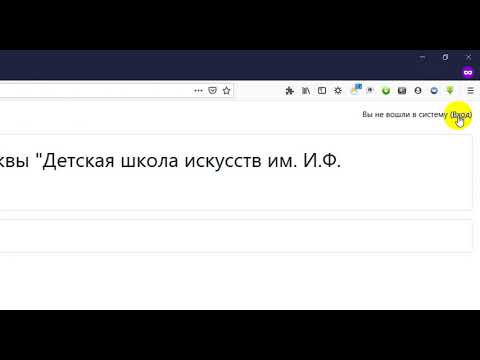Click the green download arrow extension icon
Viewport: 480px width, 360px height.
coord(450,91)
